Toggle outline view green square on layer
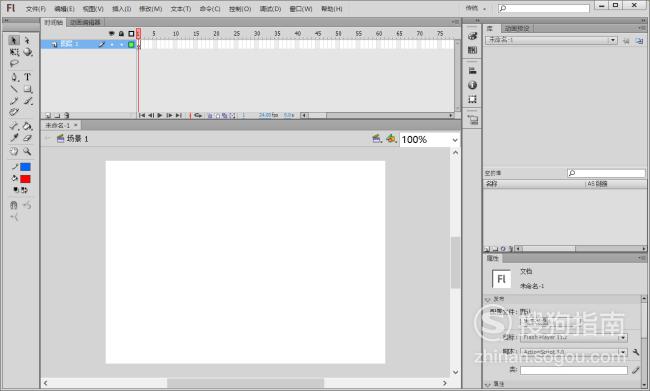The width and height of the screenshot is (650, 391). pyautogui.click(x=131, y=44)
